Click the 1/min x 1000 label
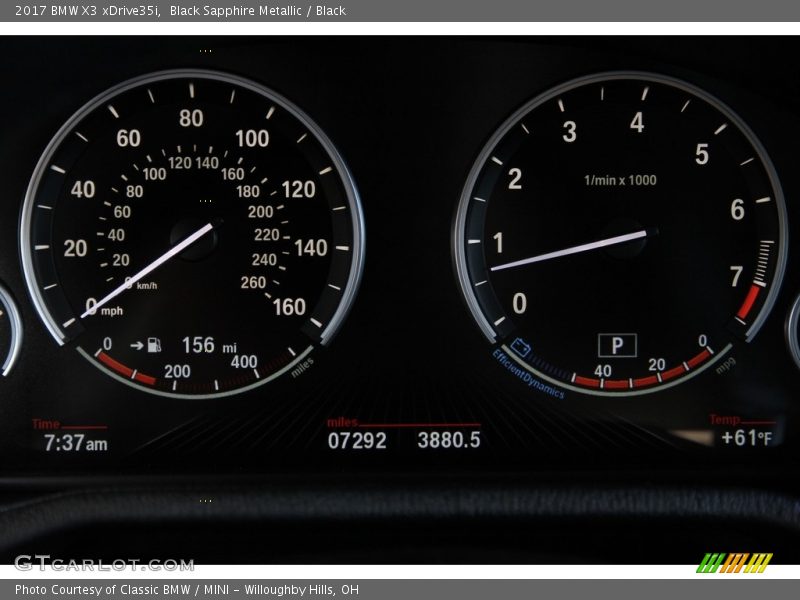 pos(620,180)
